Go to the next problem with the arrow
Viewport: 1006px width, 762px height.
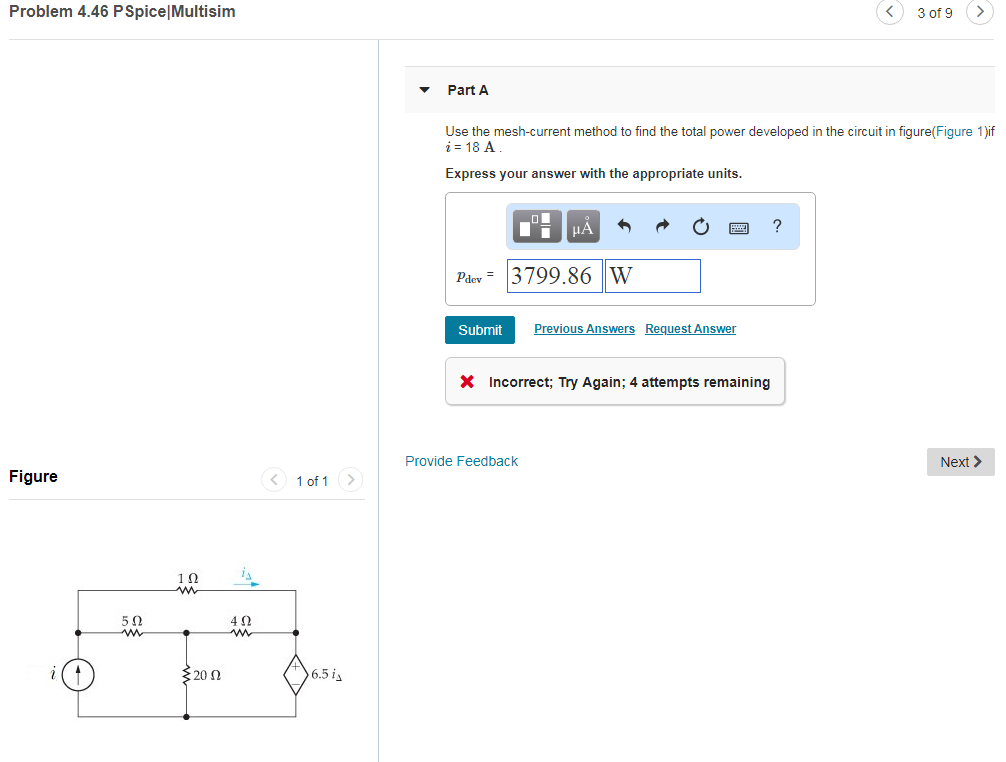979,12
